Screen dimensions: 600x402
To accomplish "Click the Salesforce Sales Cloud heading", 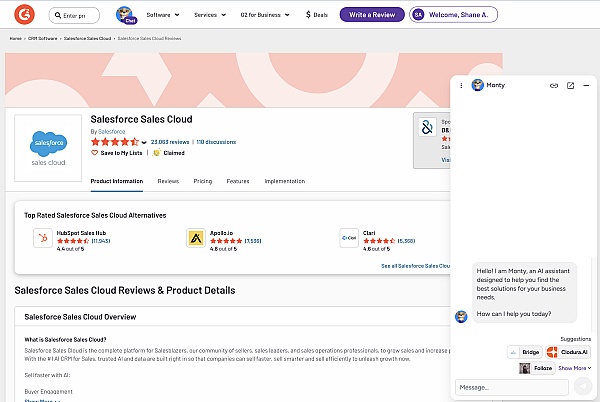I will click(142, 119).
